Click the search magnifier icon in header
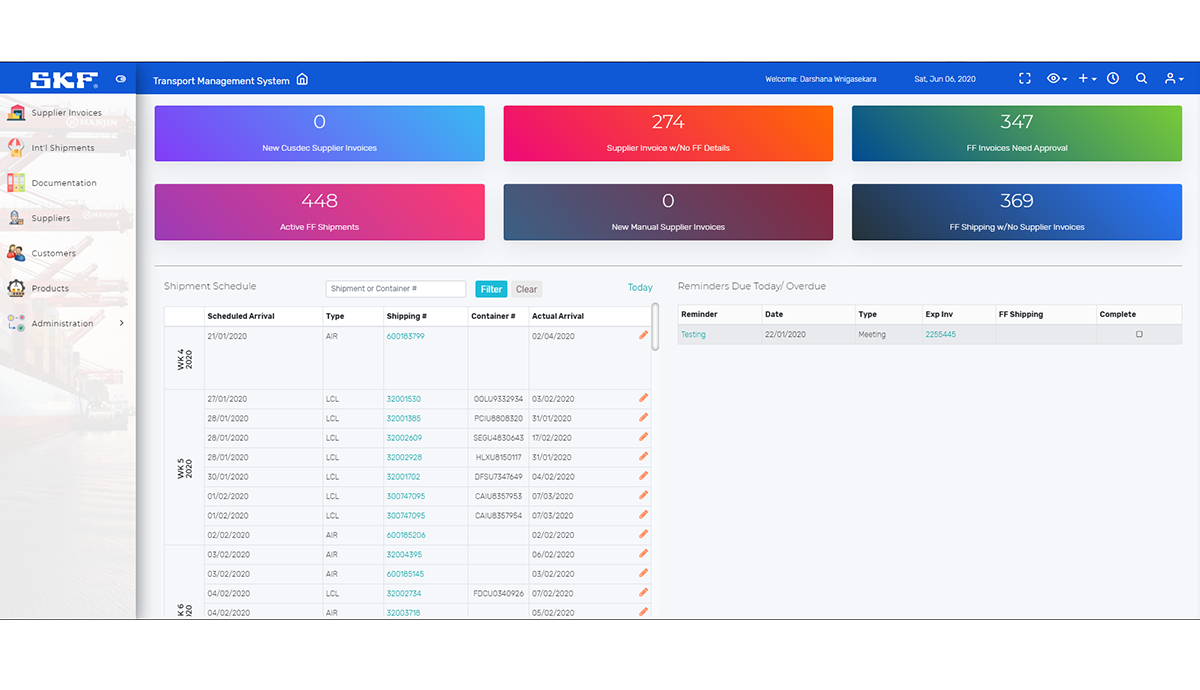The width and height of the screenshot is (1200, 690). click(x=1141, y=79)
